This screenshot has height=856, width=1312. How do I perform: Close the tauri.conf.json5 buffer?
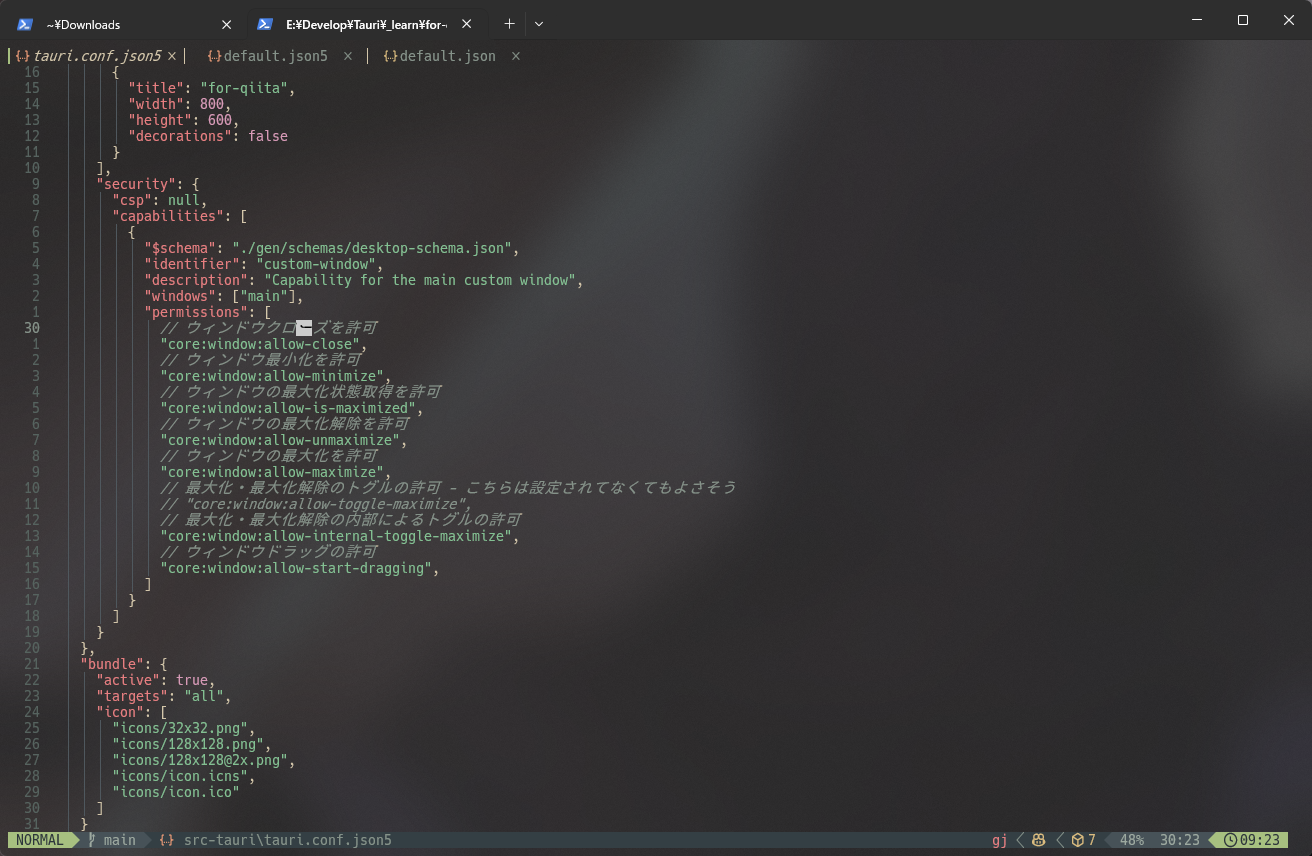click(x=172, y=56)
